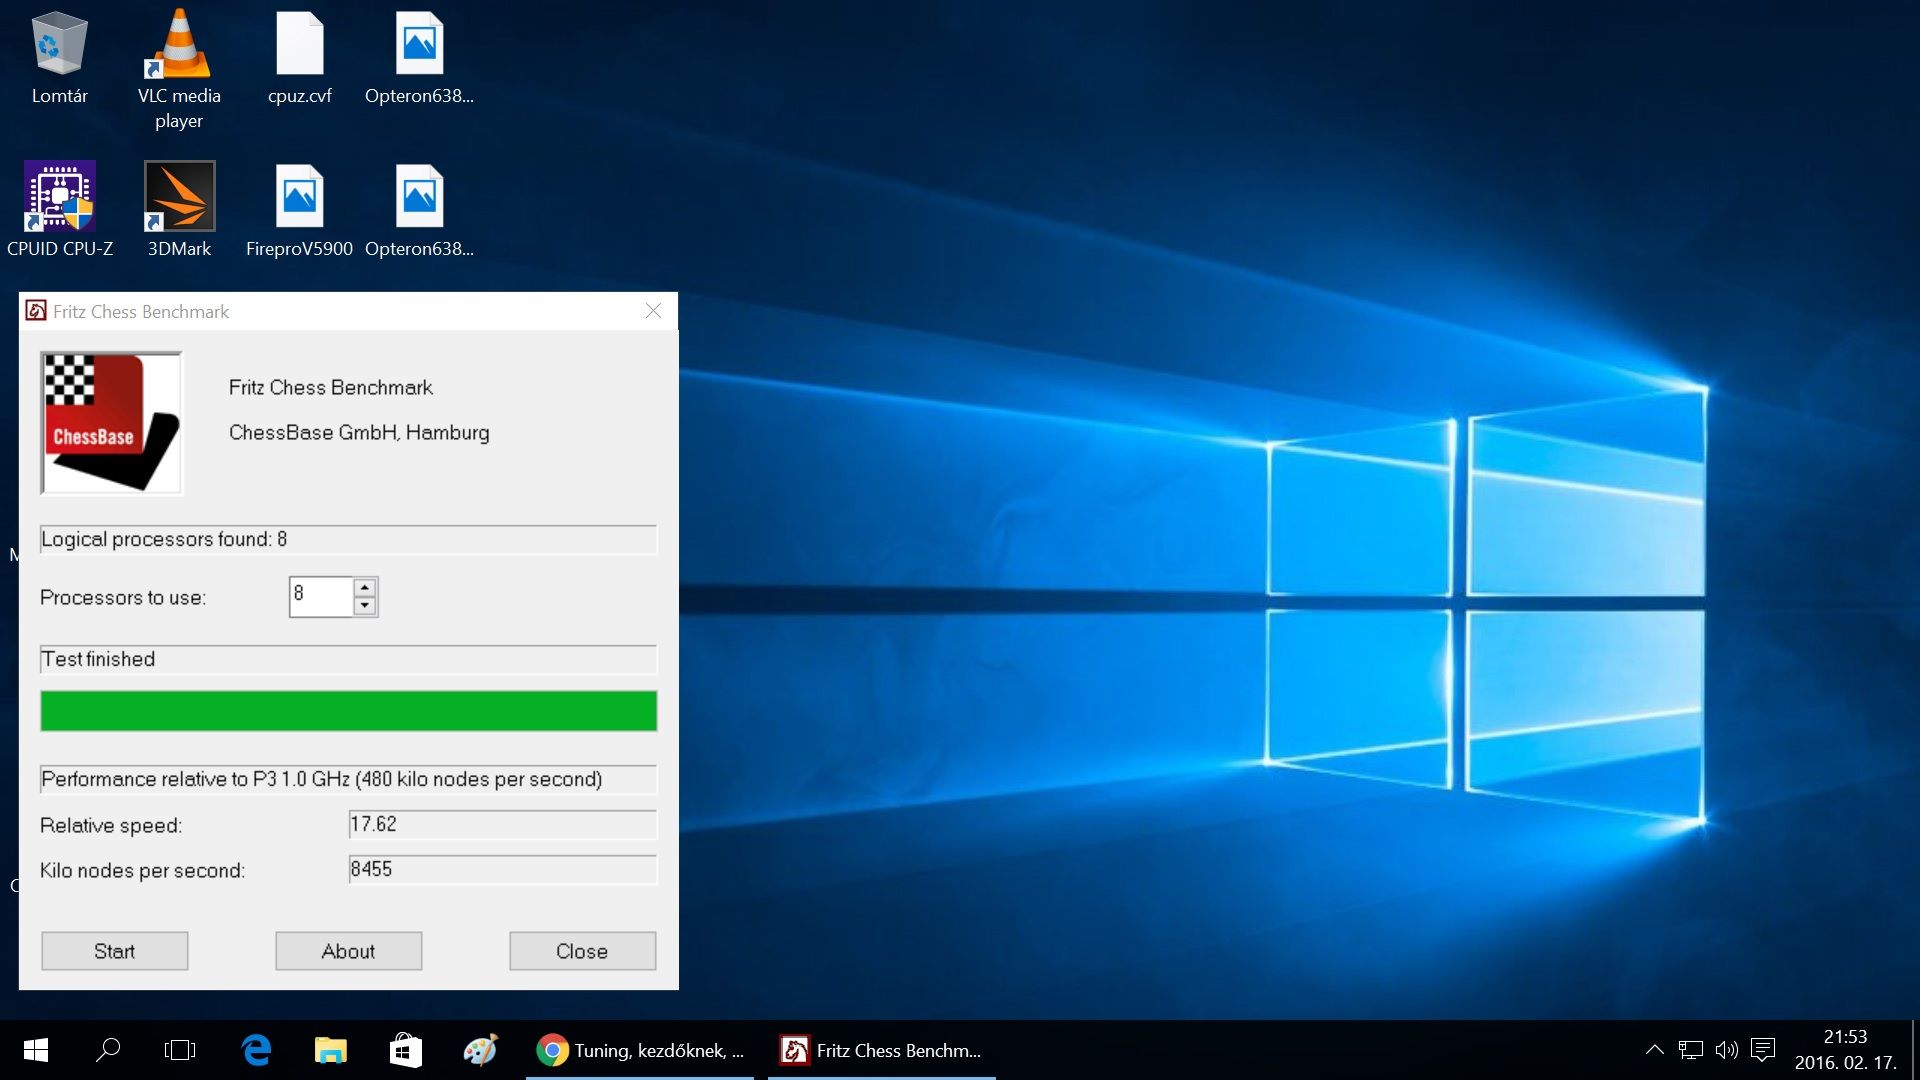Open the Paint app from the taskbar
1920x1080 pixels.
click(x=480, y=1050)
